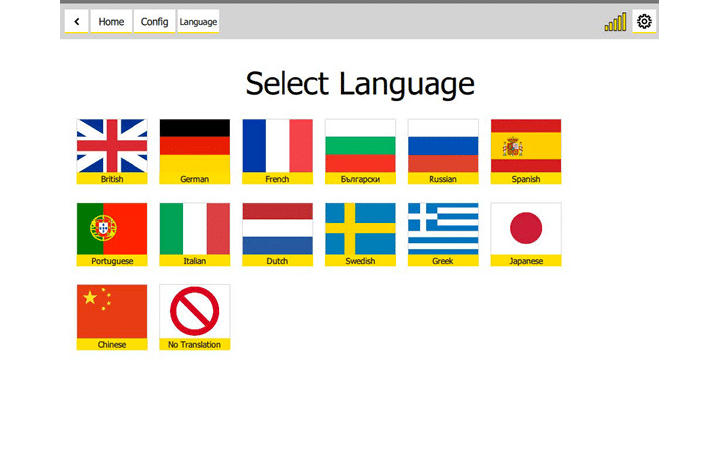Select the Spanish flag option
Screen dimensions: 719x455
[x=526, y=151]
